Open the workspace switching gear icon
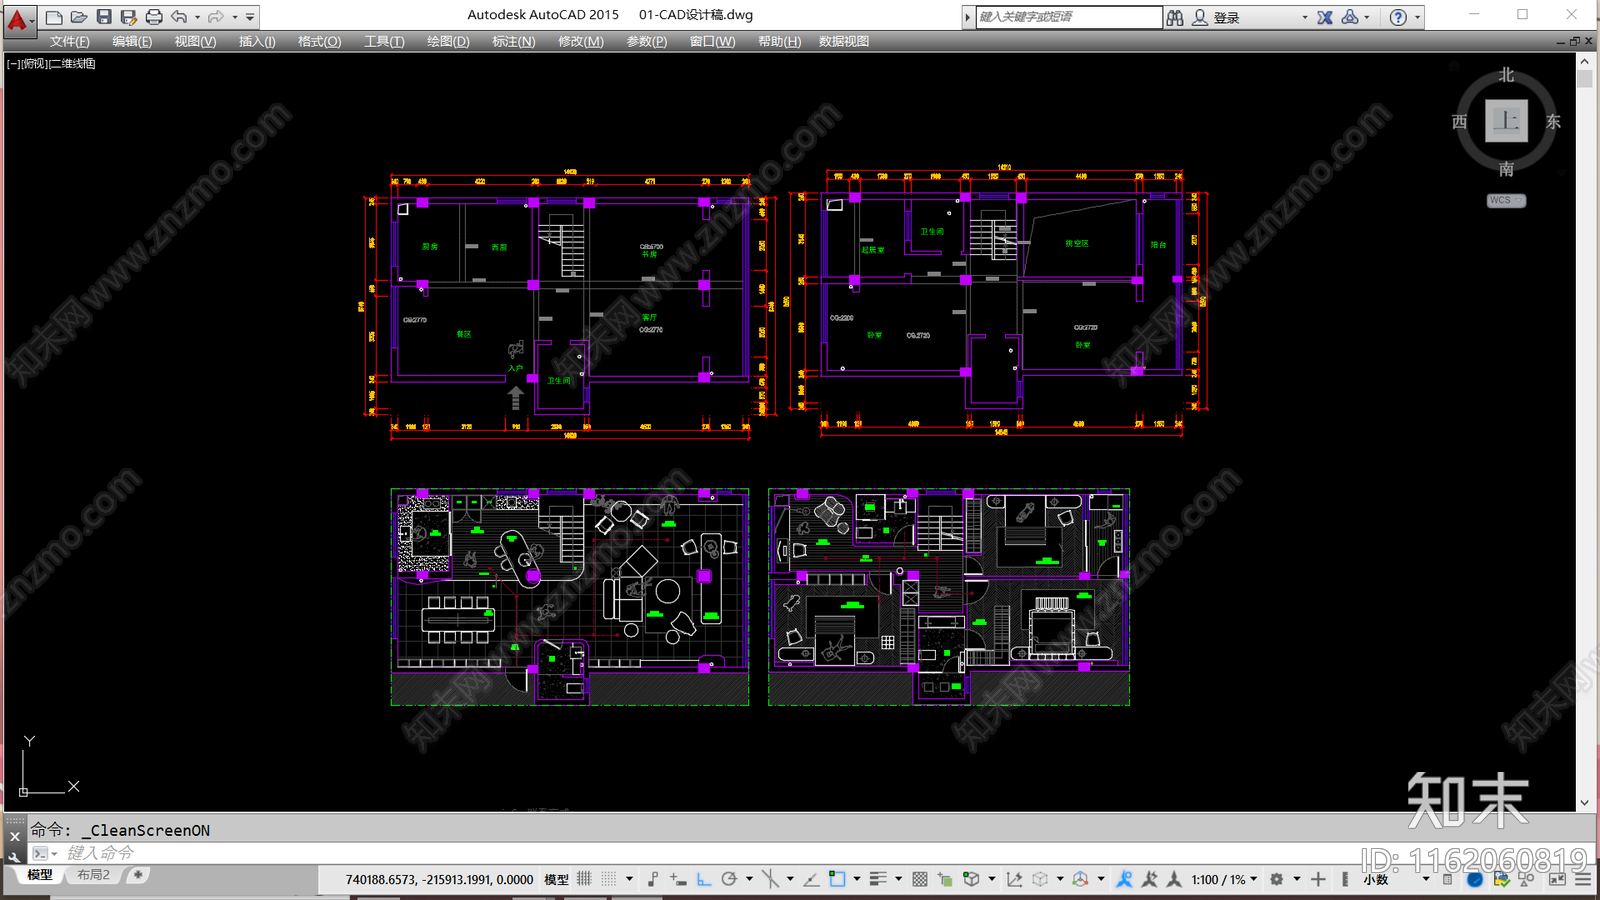 point(1277,879)
